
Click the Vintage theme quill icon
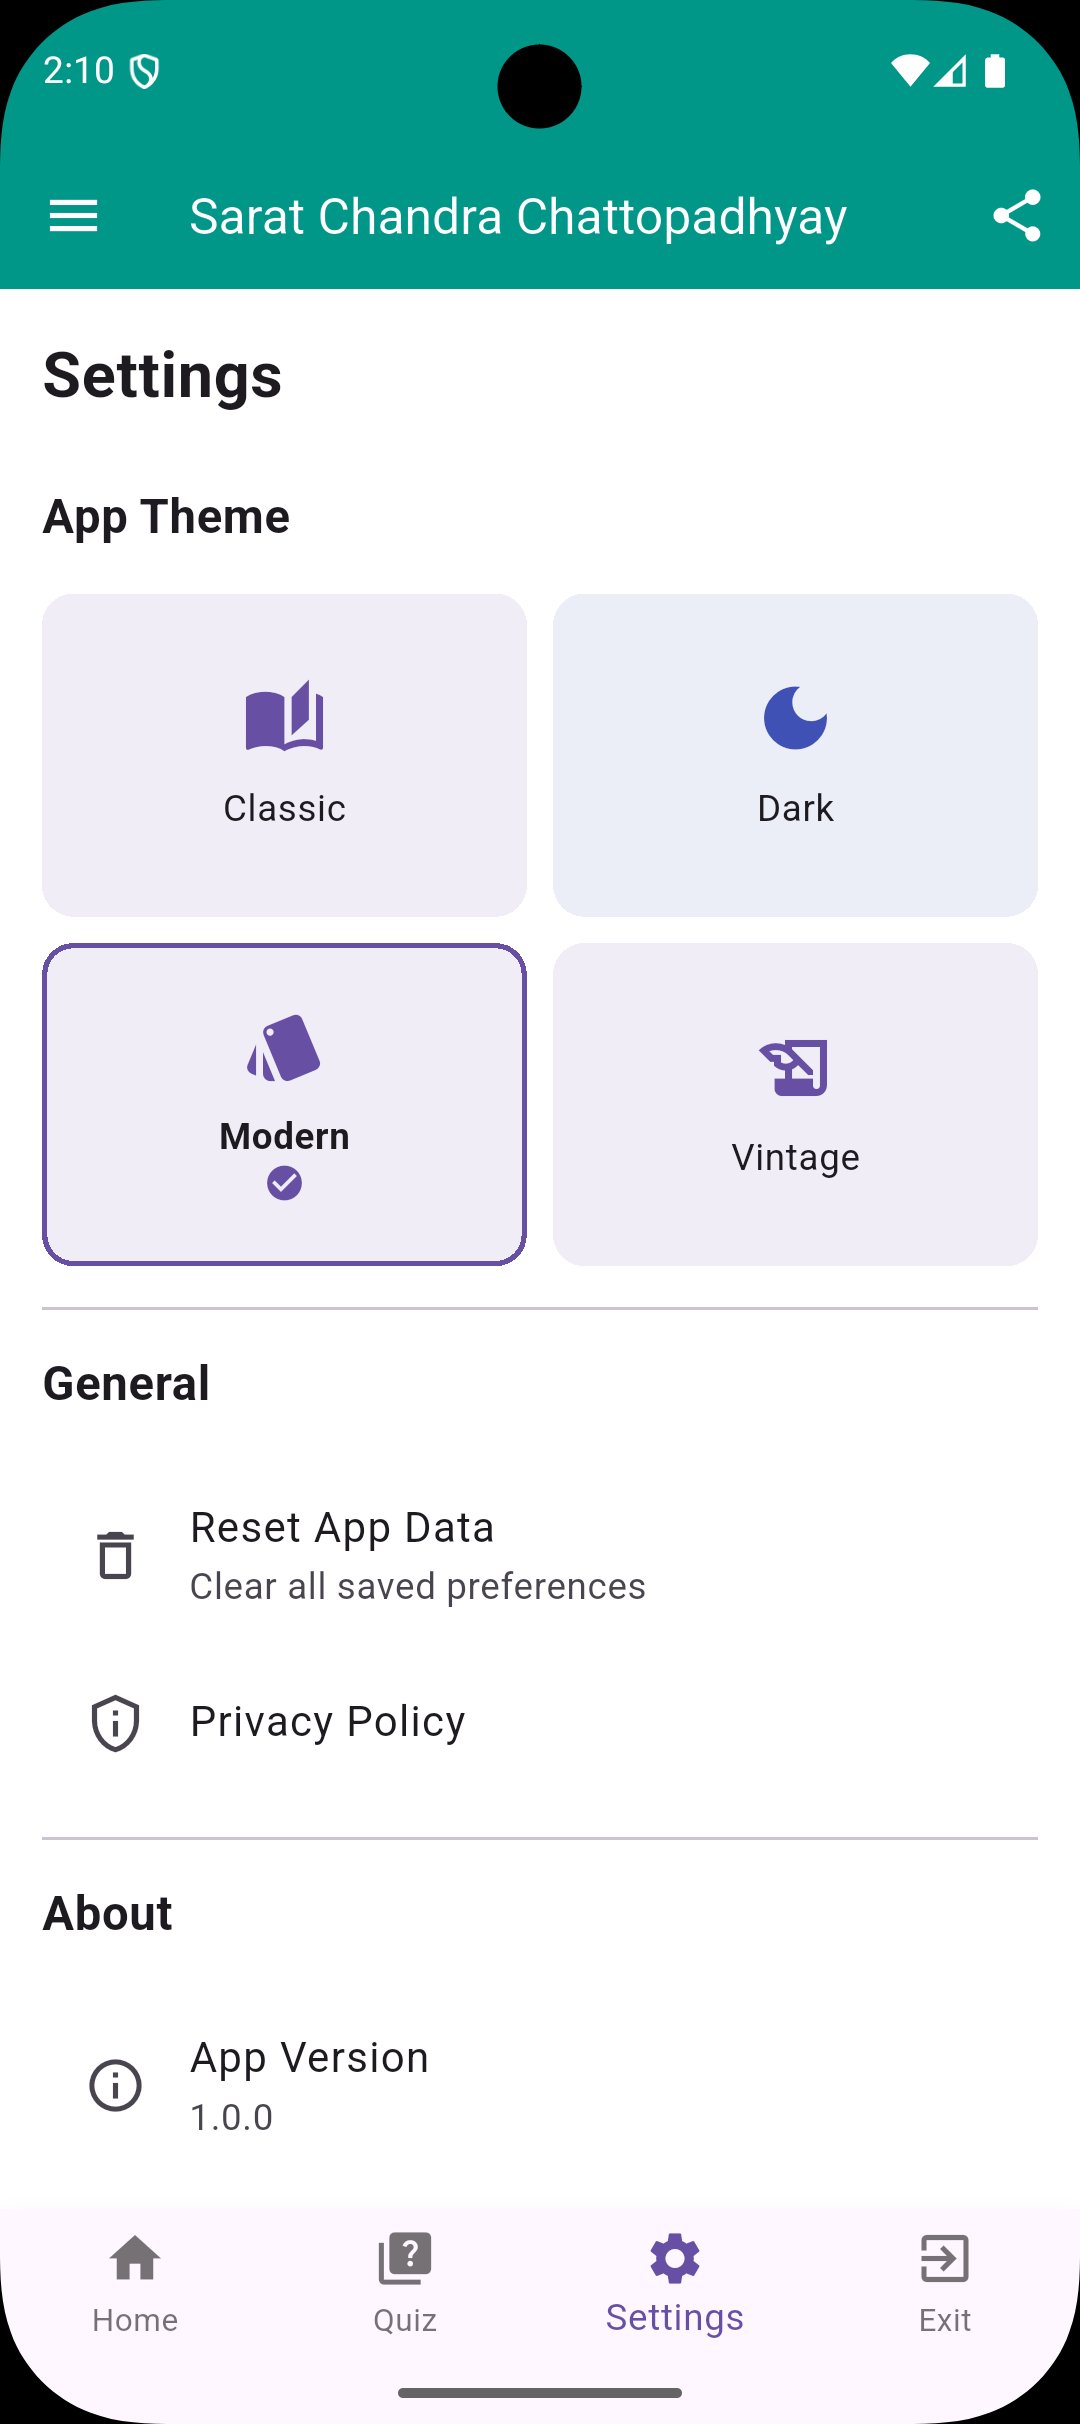point(795,1067)
